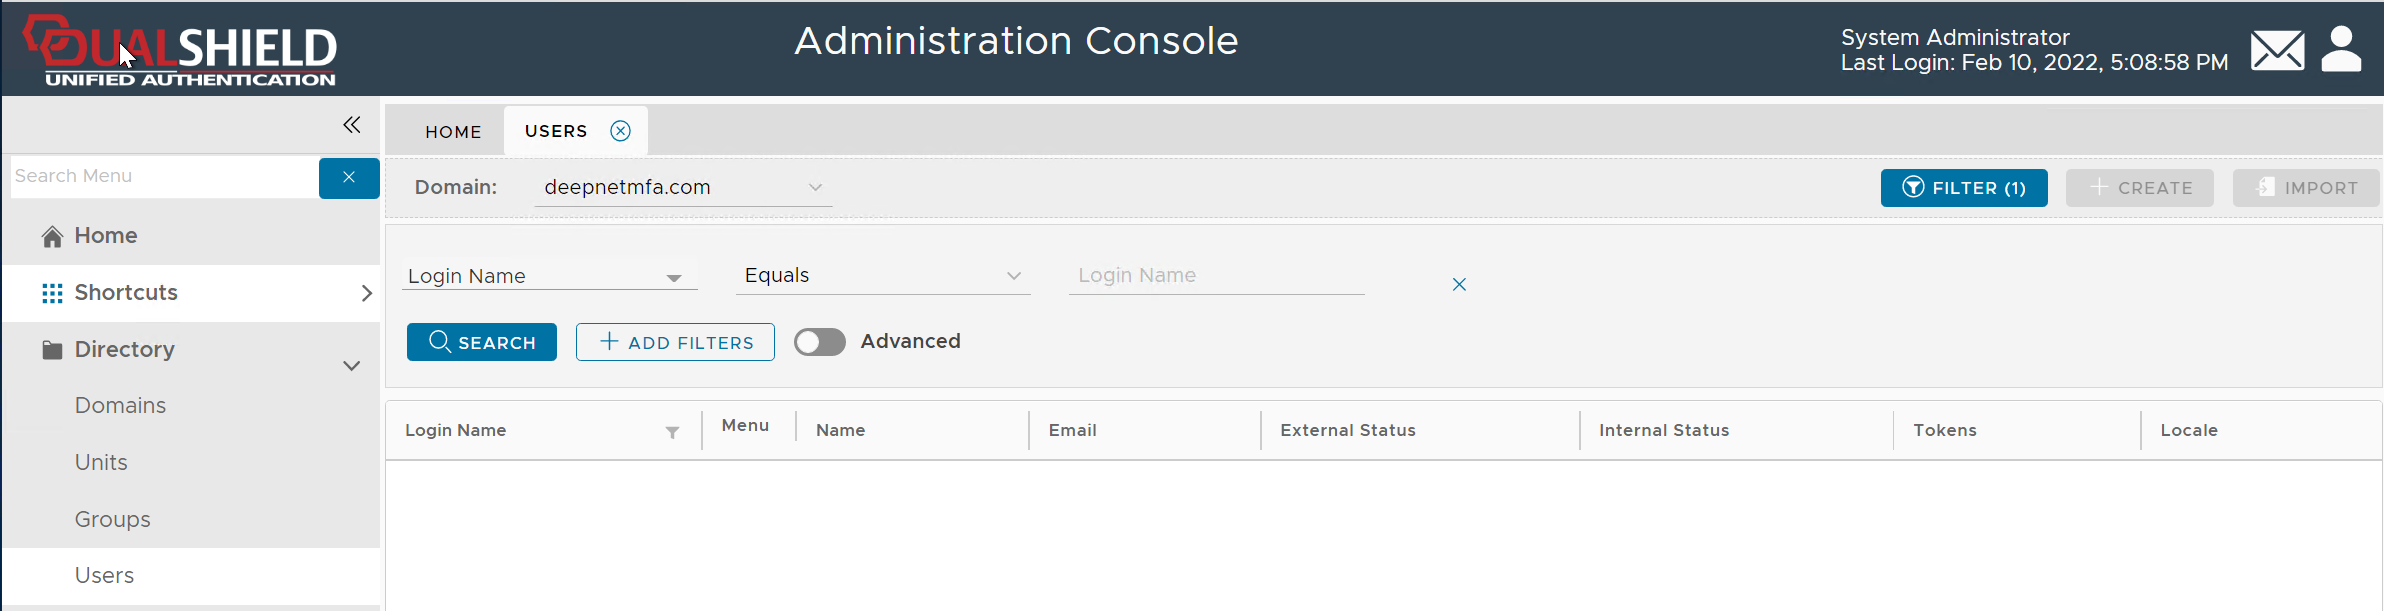
Task: Clear the Search Menu box
Action: pyautogui.click(x=348, y=177)
